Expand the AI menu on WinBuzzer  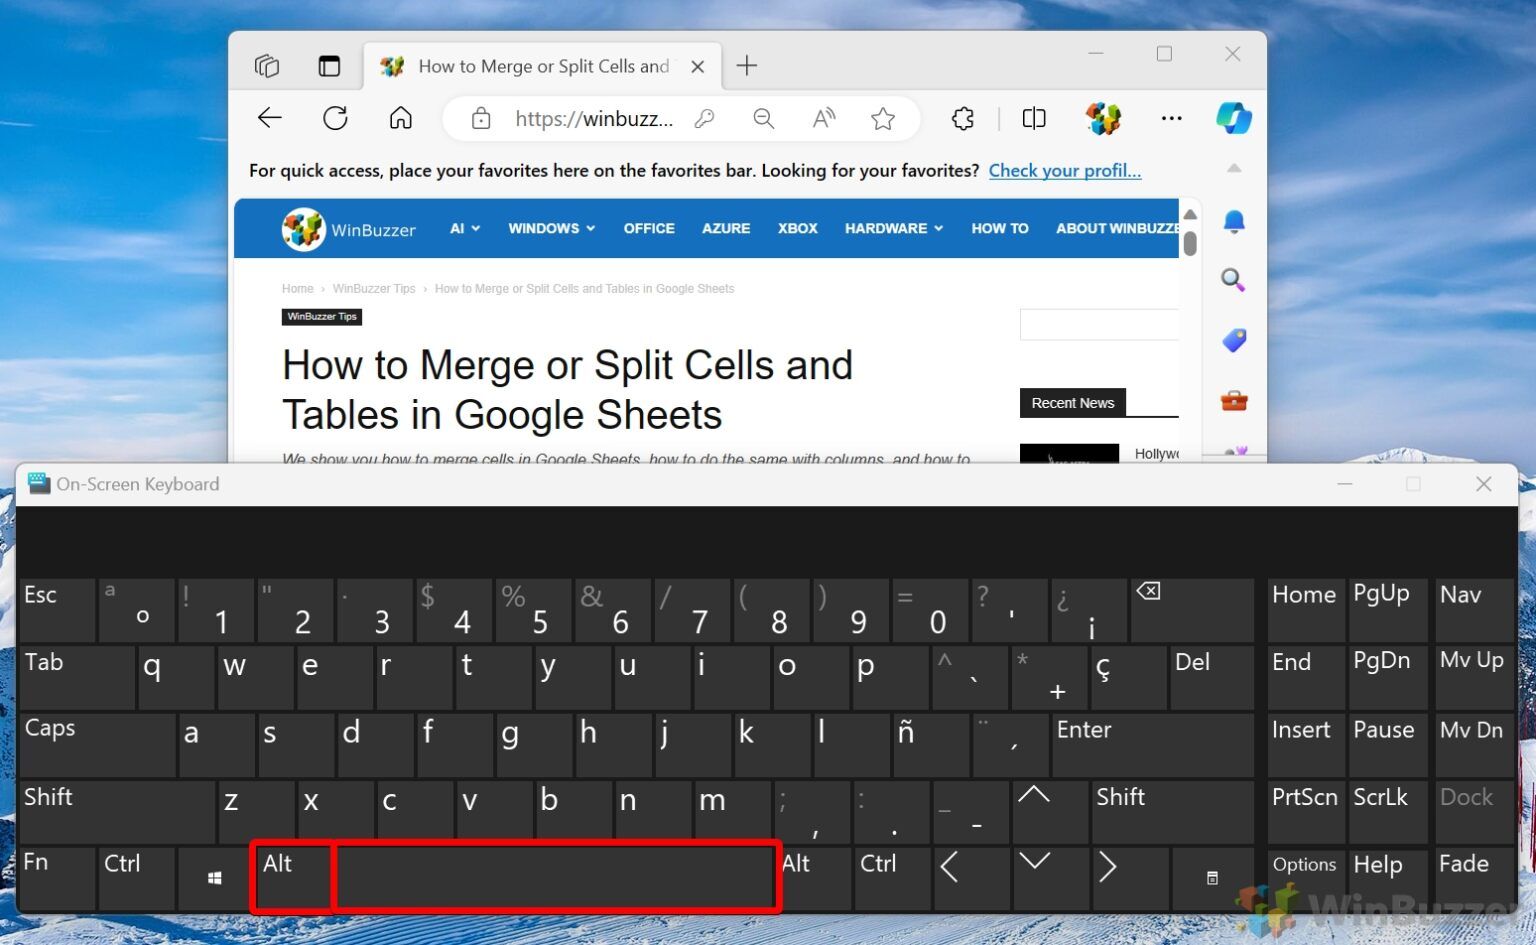463,228
